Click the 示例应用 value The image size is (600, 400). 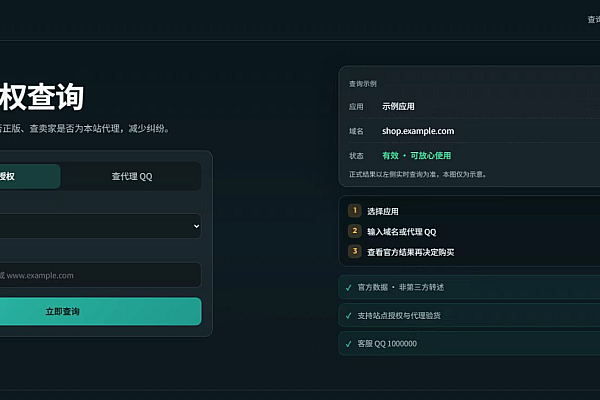coord(398,106)
